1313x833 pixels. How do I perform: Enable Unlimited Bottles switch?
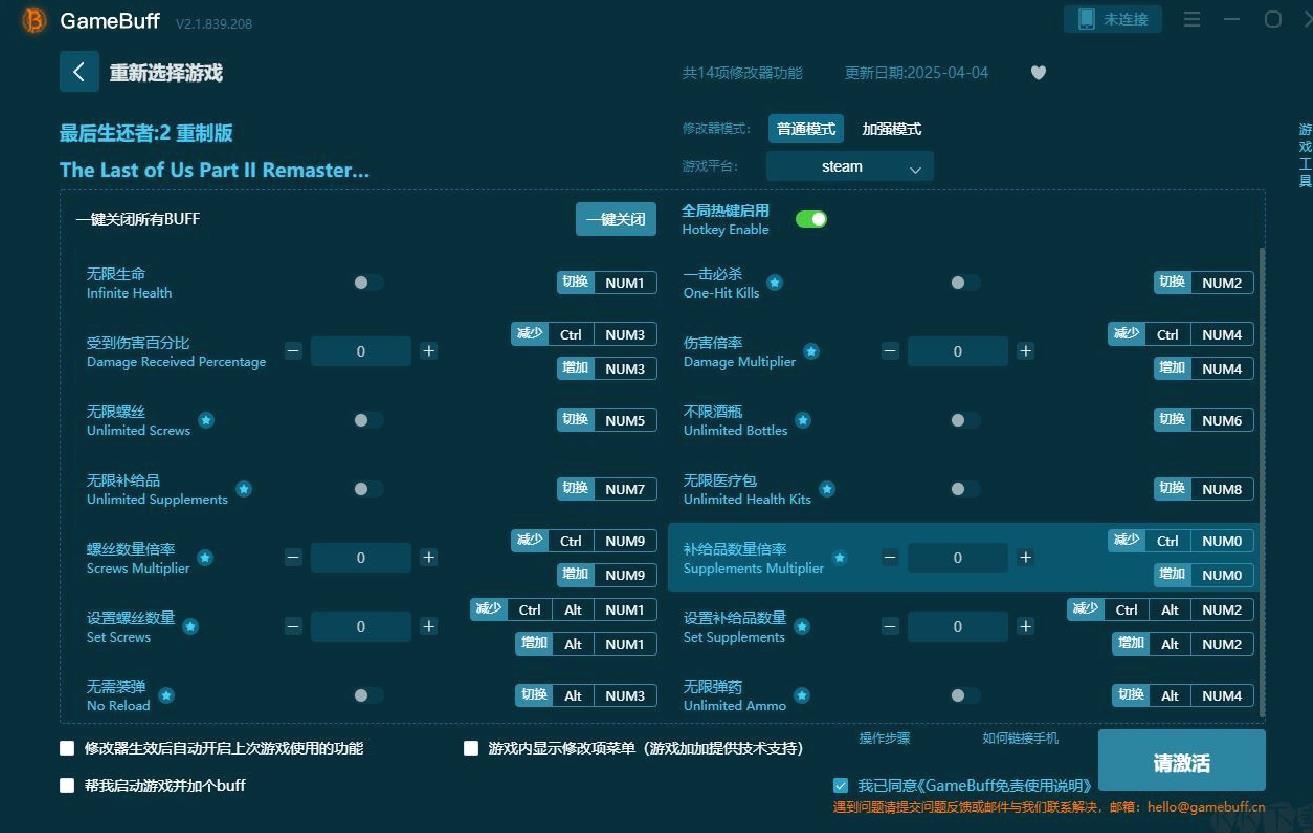(x=964, y=421)
